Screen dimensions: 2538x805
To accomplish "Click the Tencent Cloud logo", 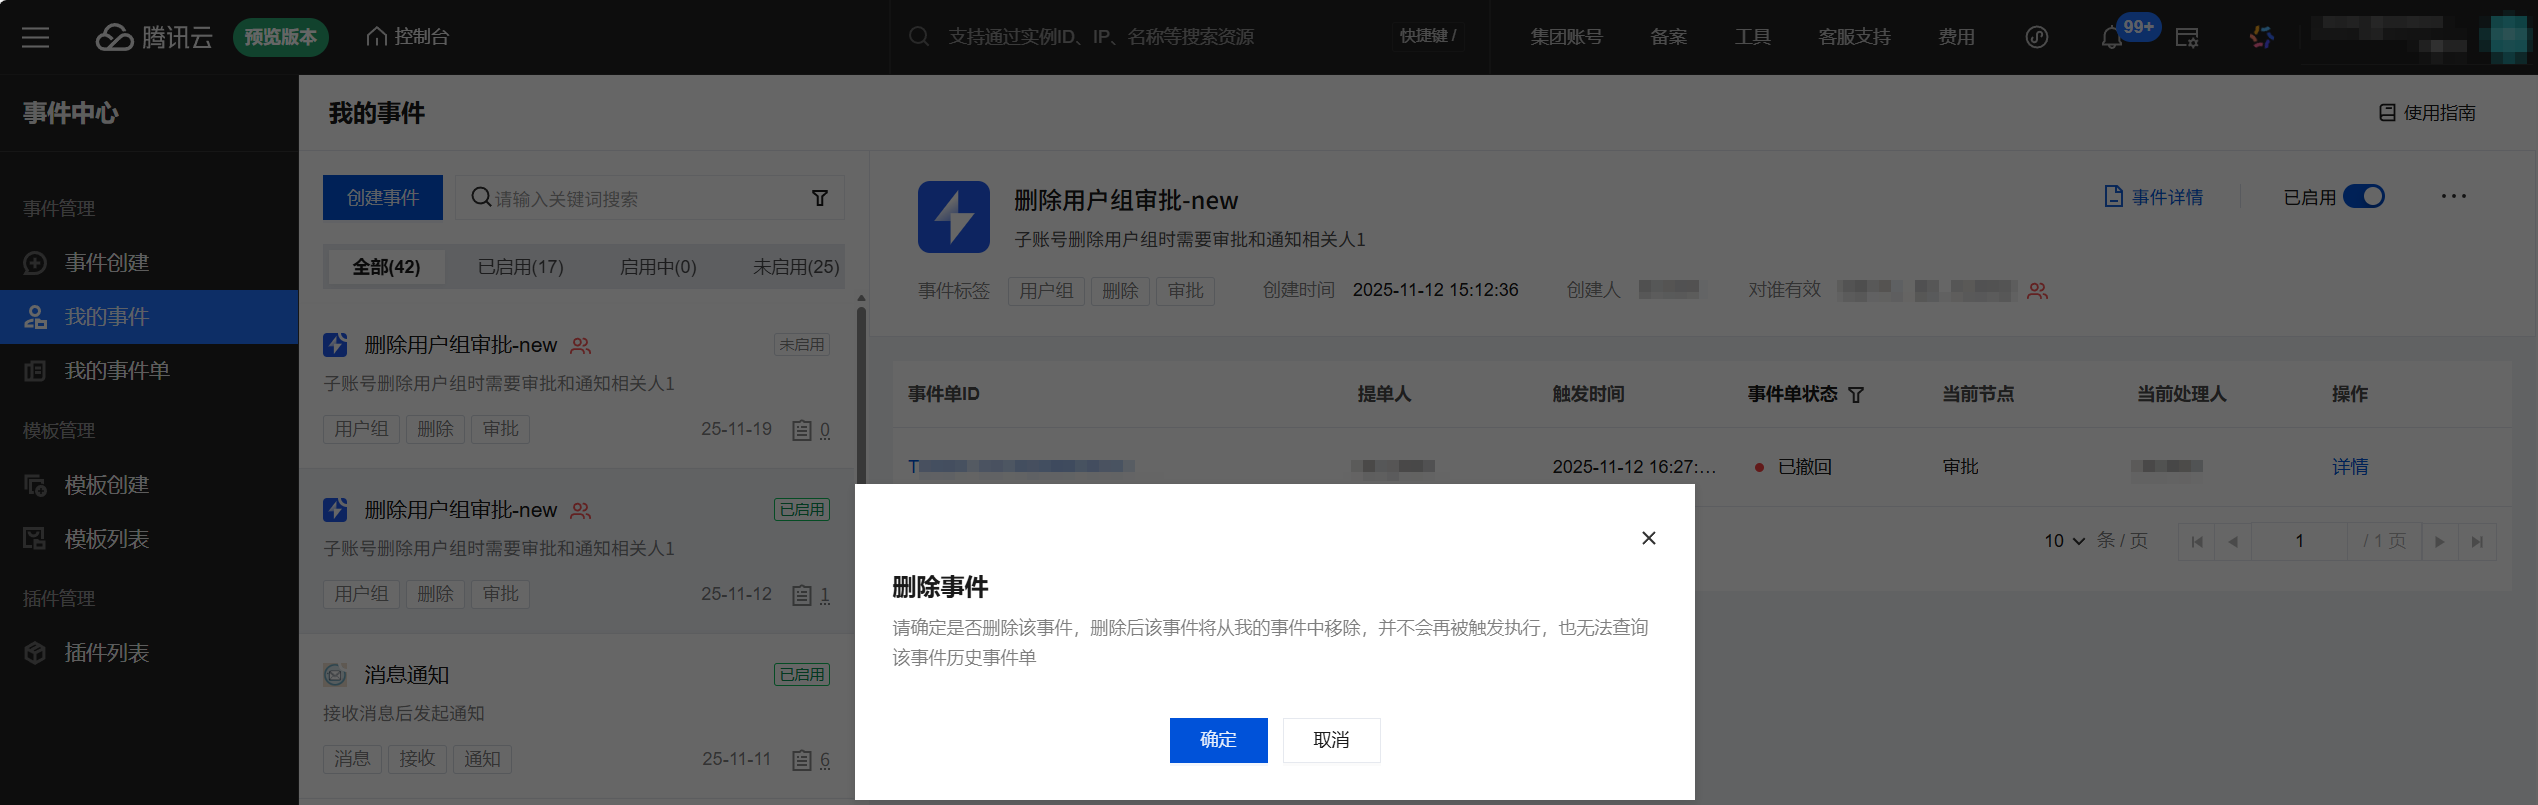I will (x=154, y=37).
